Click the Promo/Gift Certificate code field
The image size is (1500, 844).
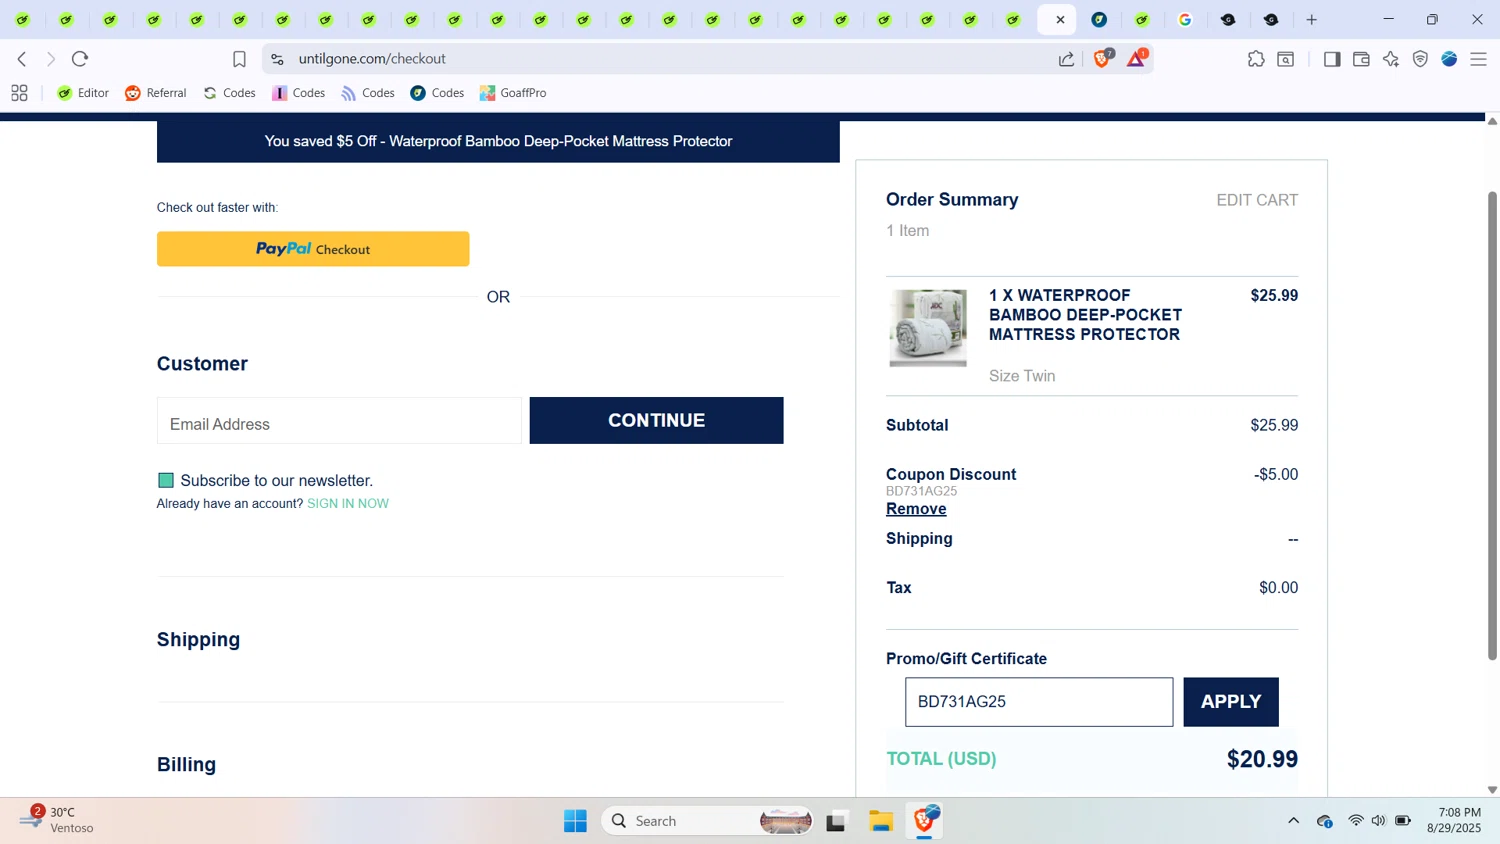(x=1039, y=702)
